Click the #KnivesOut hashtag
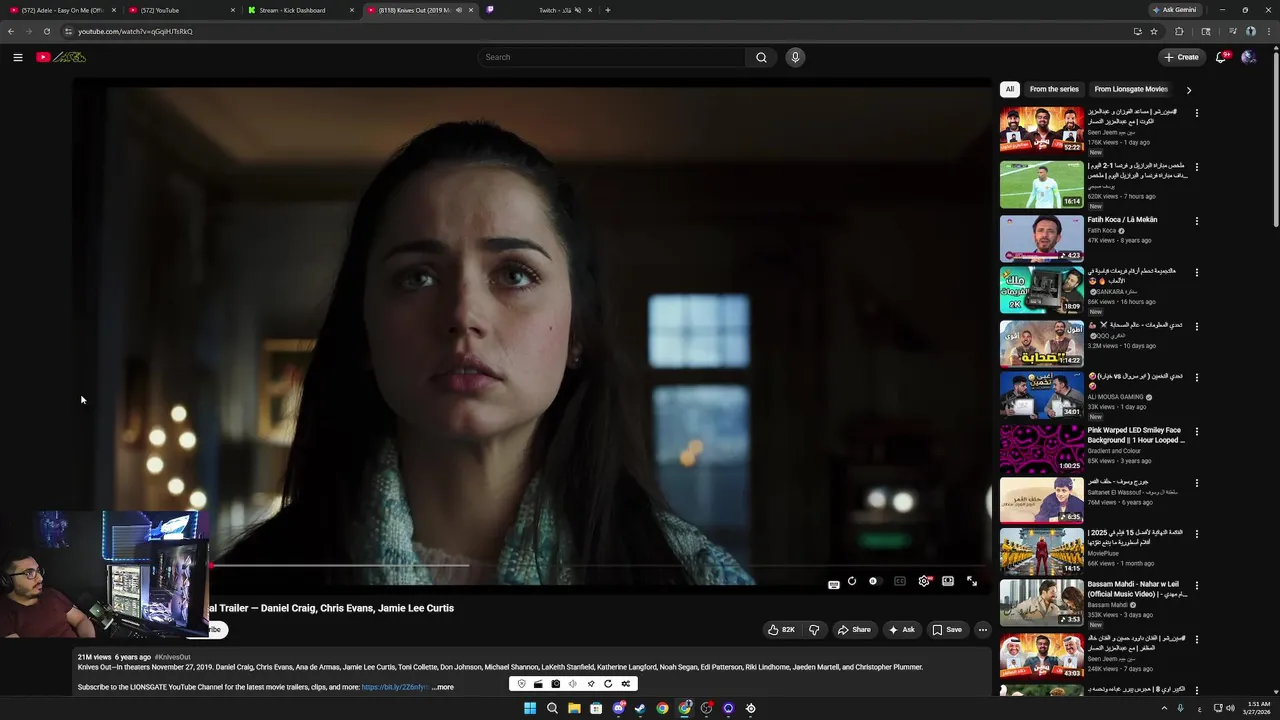This screenshot has height=720, width=1280. (x=172, y=657)
